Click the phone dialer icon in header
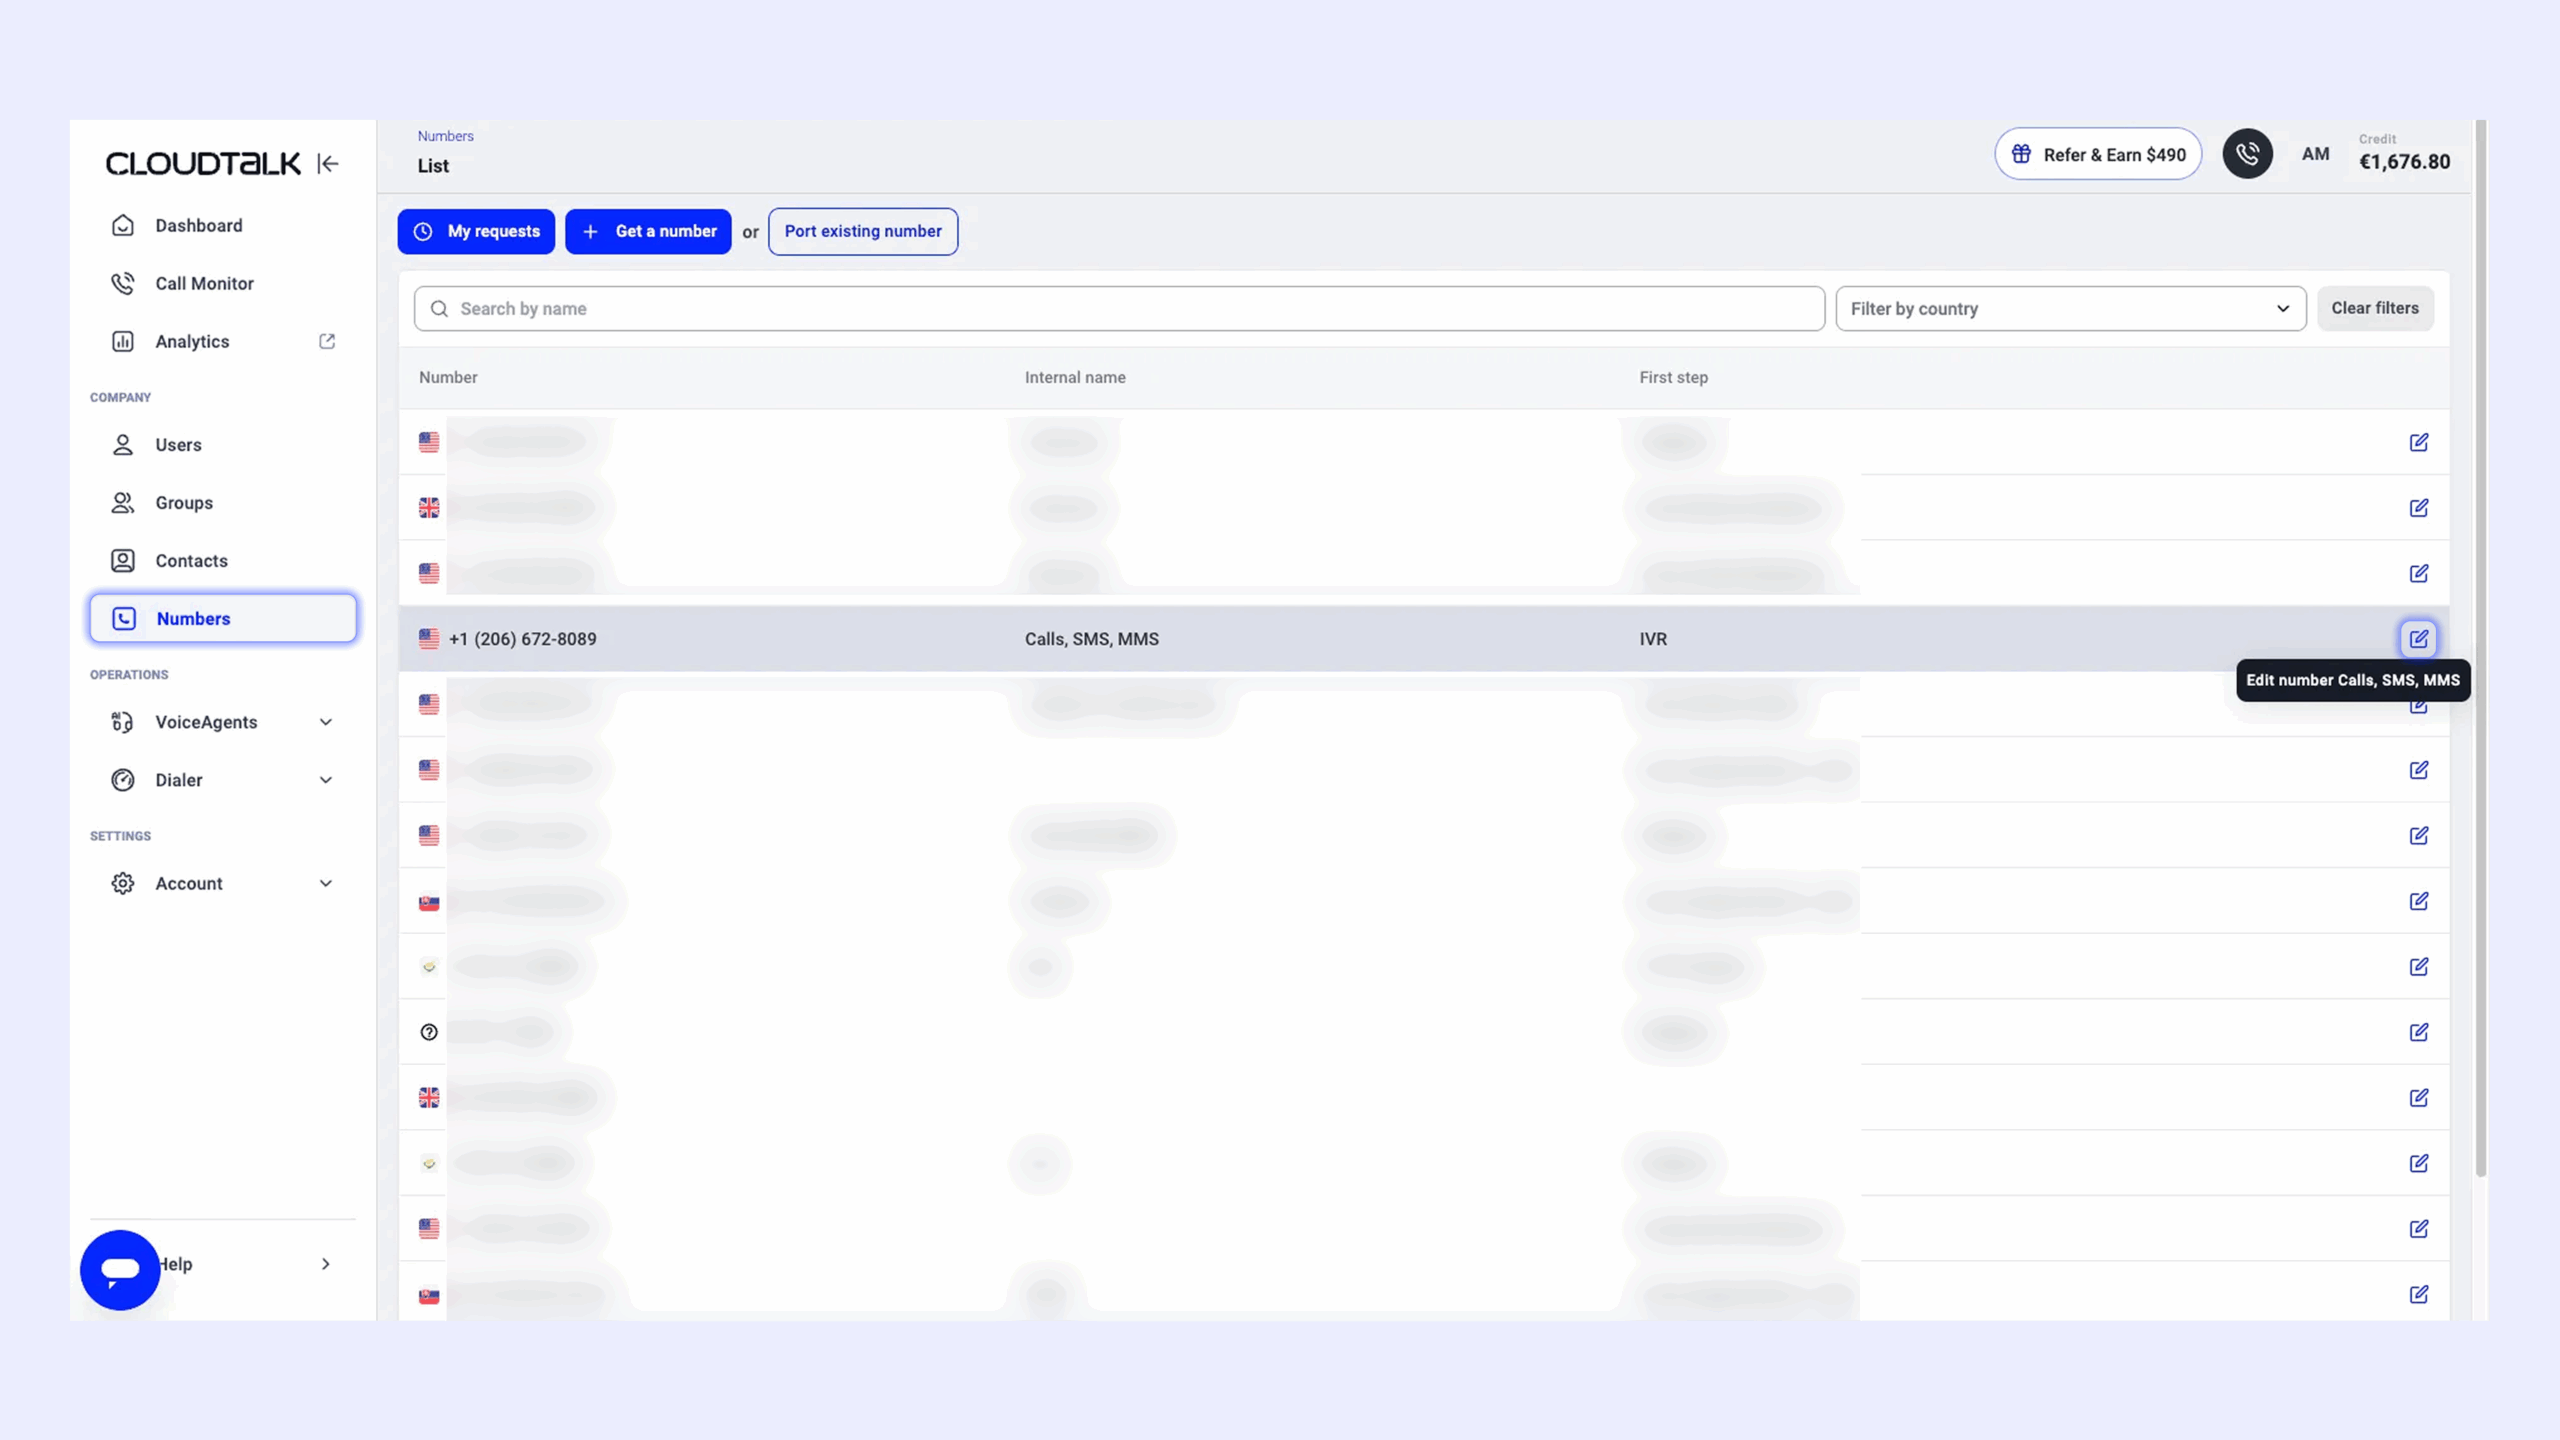 [2247, 154]
